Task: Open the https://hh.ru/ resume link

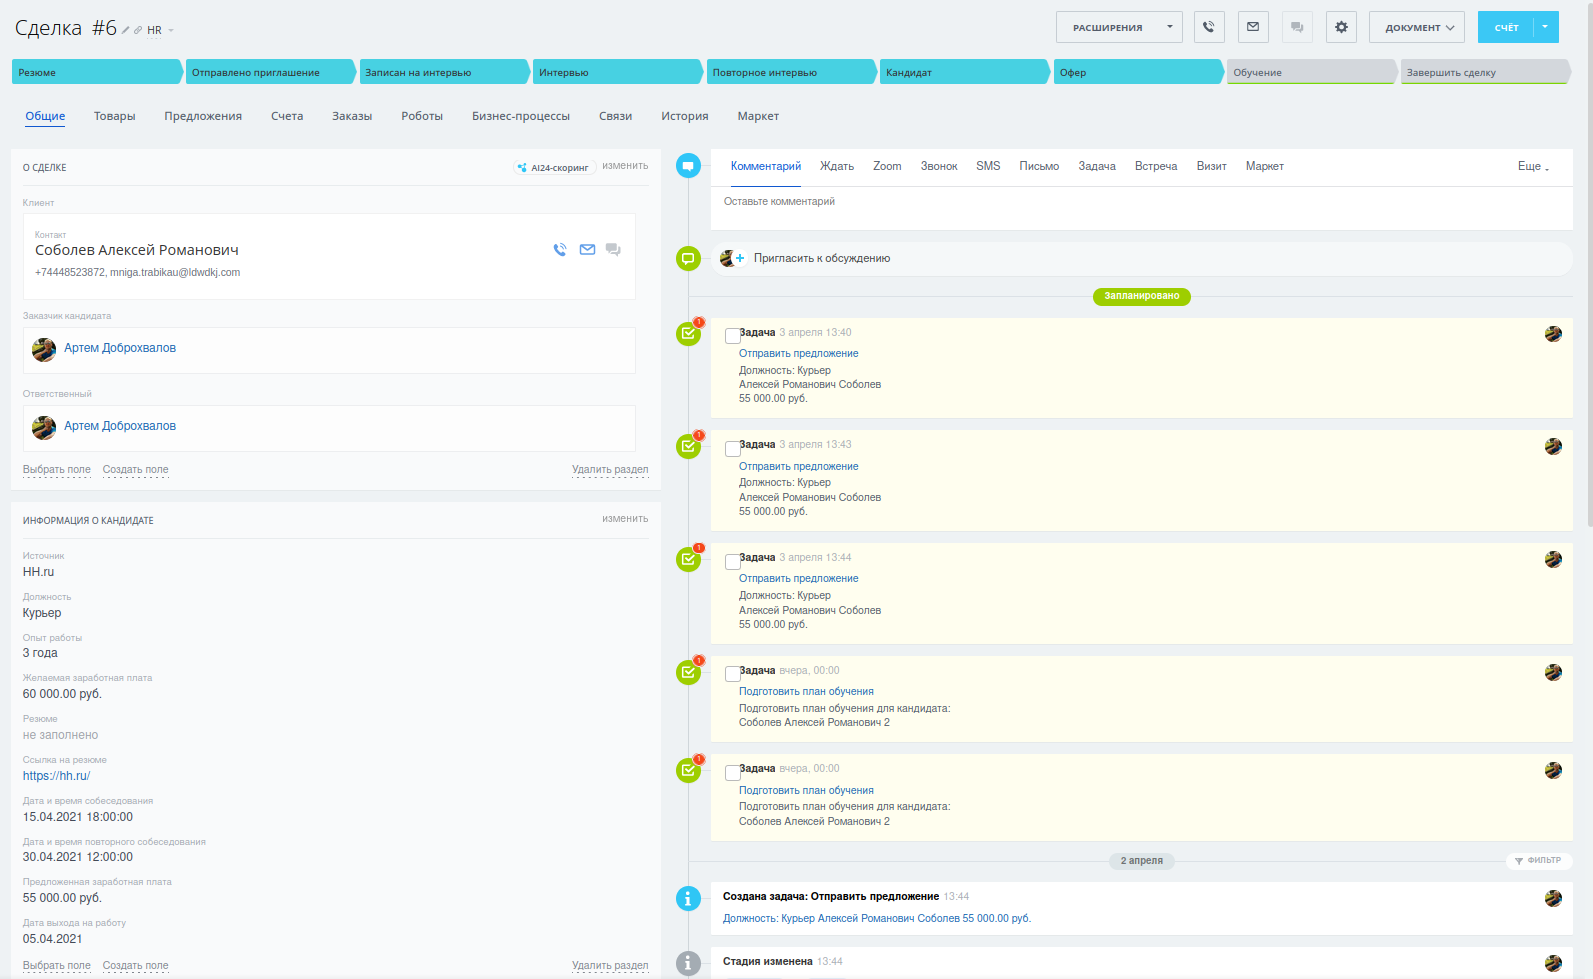Action: tap(56, 776)
